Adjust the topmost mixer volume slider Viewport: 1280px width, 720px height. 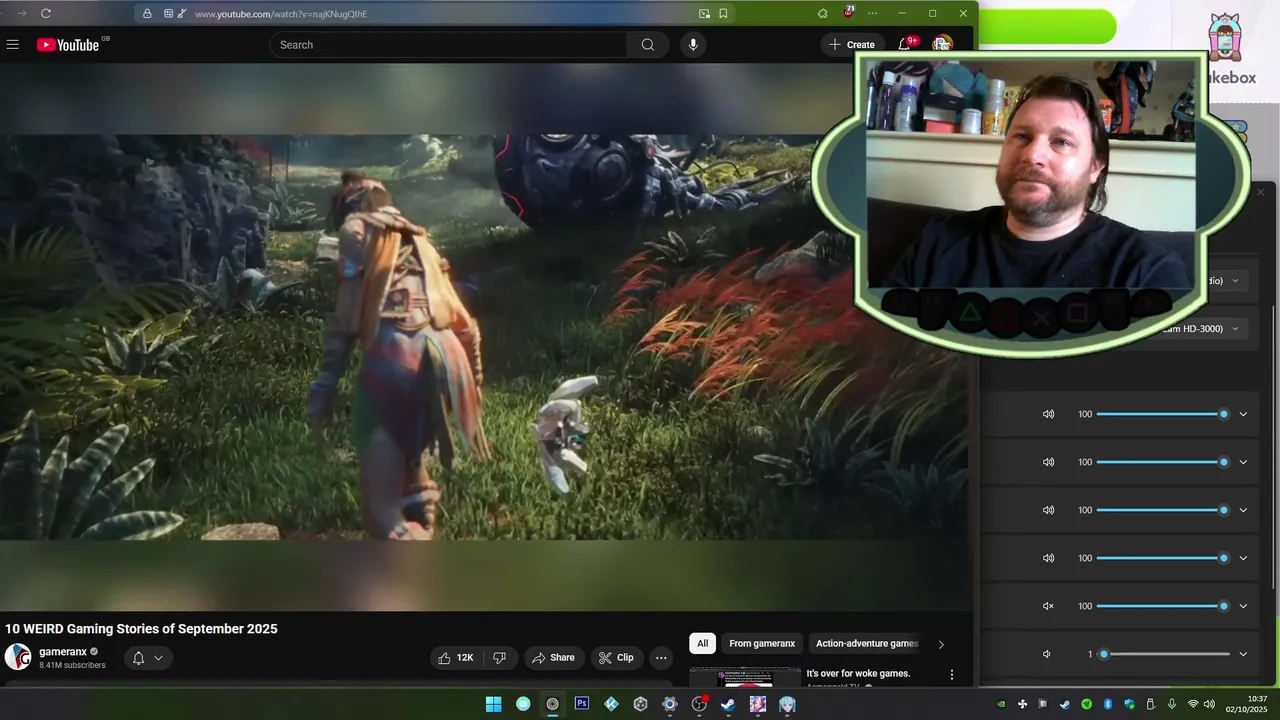click(1164, 414)
